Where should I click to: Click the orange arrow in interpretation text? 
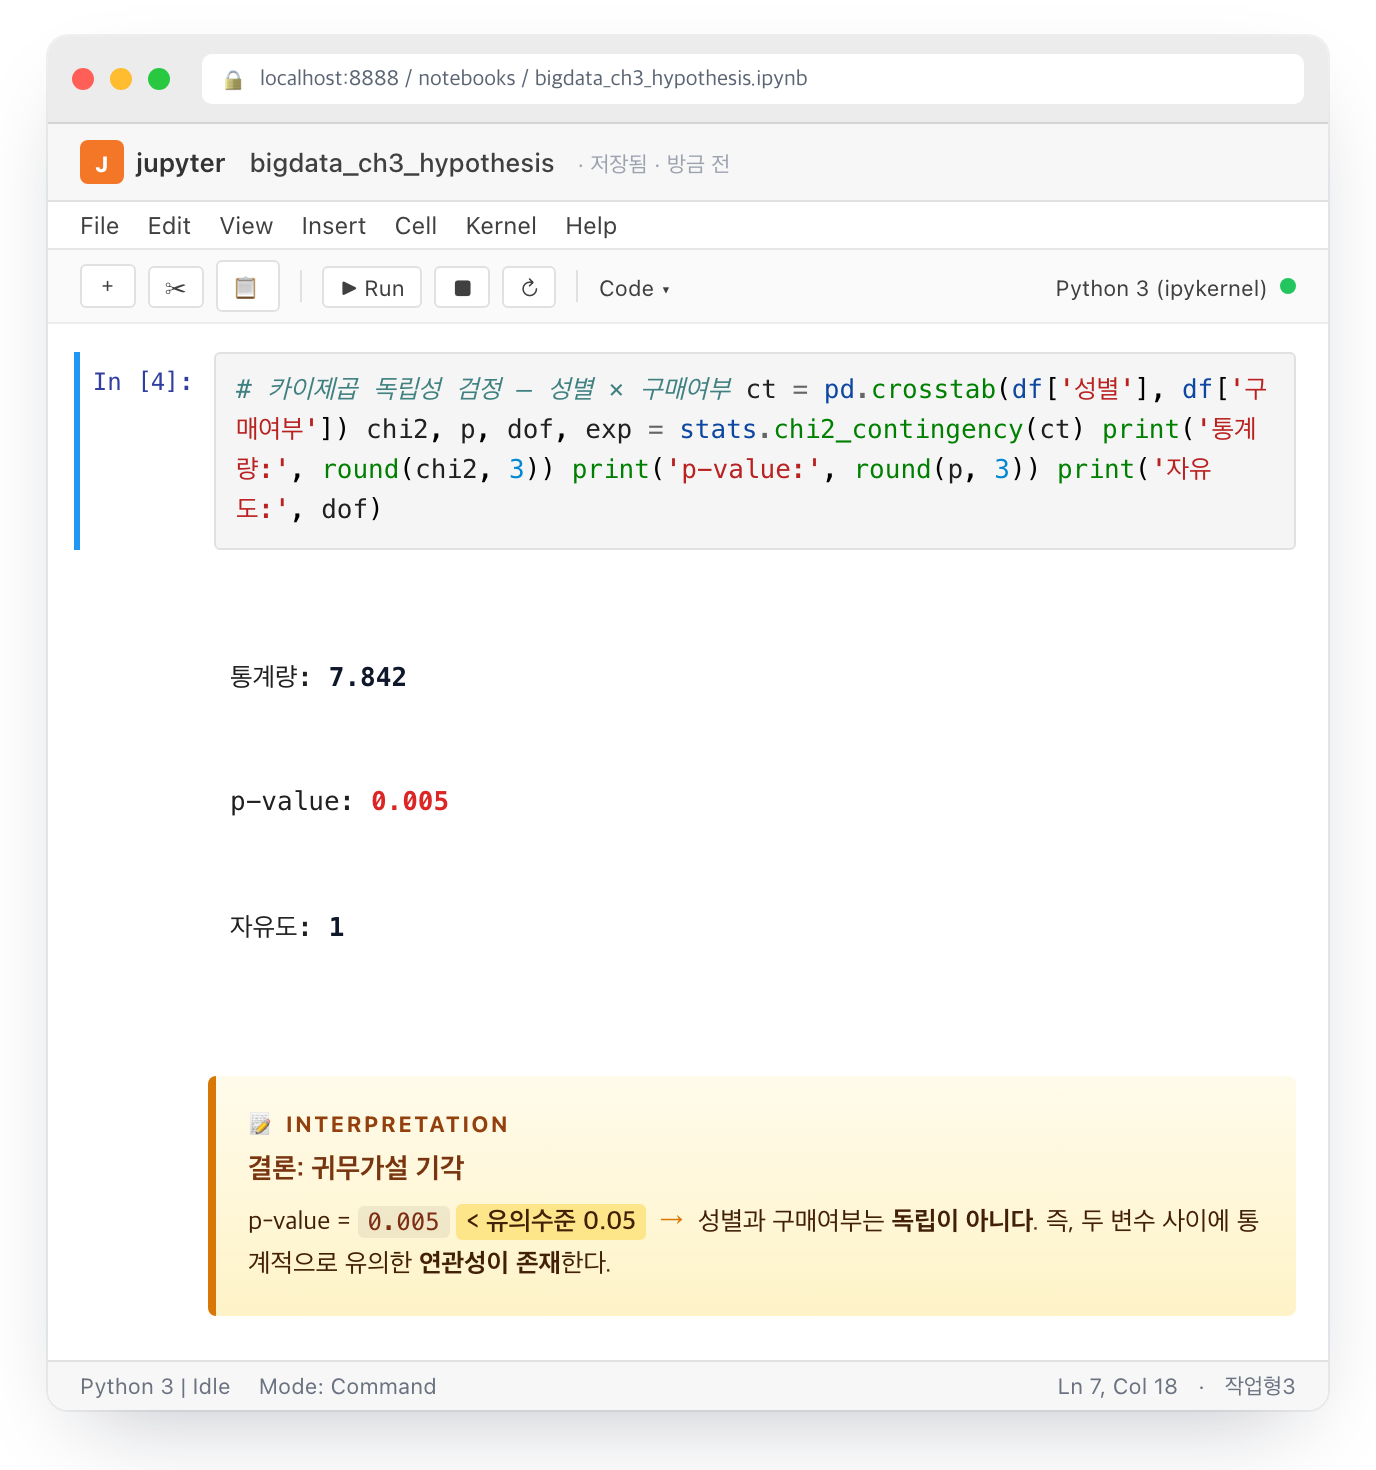[x=672, y=1220]
